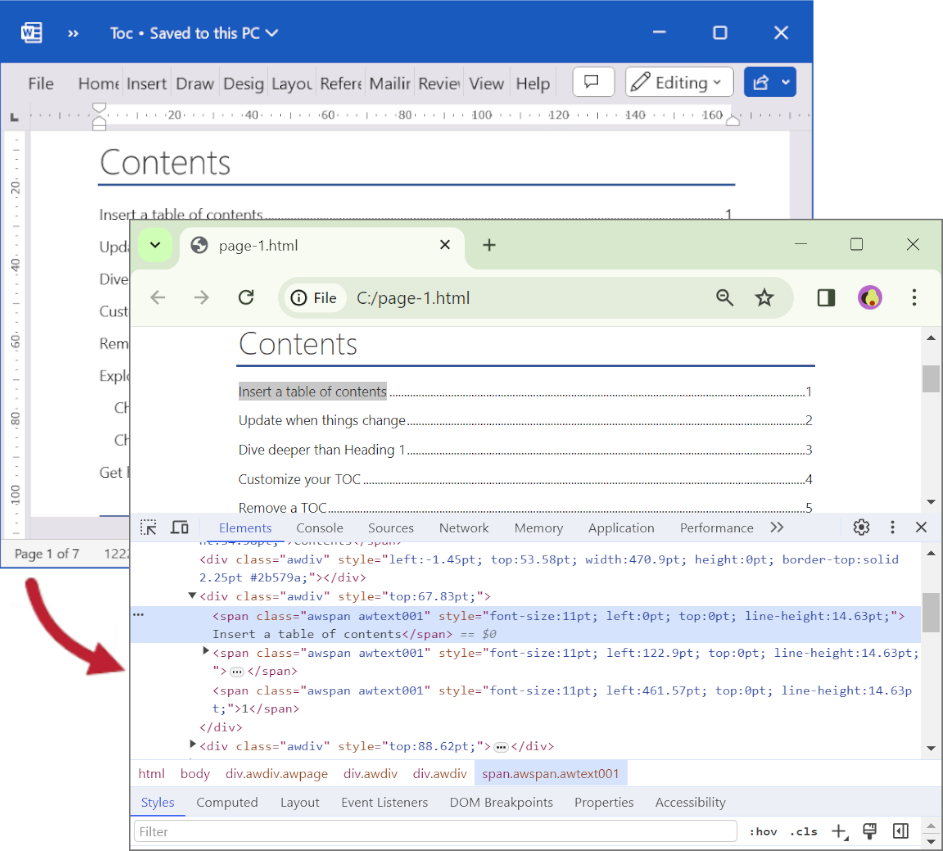Open a new browser tab
This screenshot has width=943, height=851.
(490, 245)
